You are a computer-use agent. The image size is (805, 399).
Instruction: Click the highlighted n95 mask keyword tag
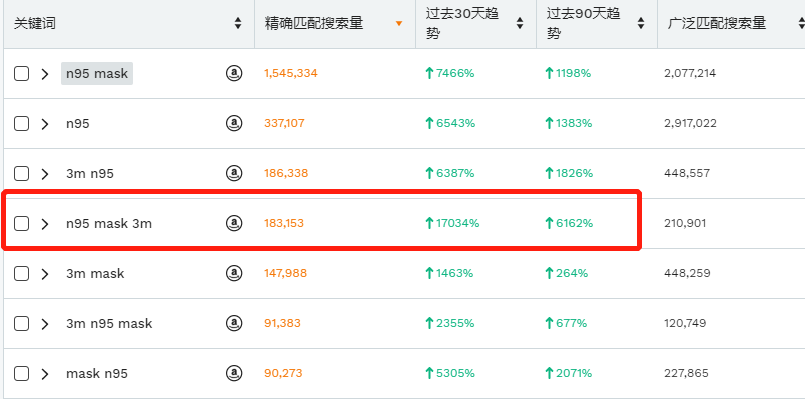97,73
